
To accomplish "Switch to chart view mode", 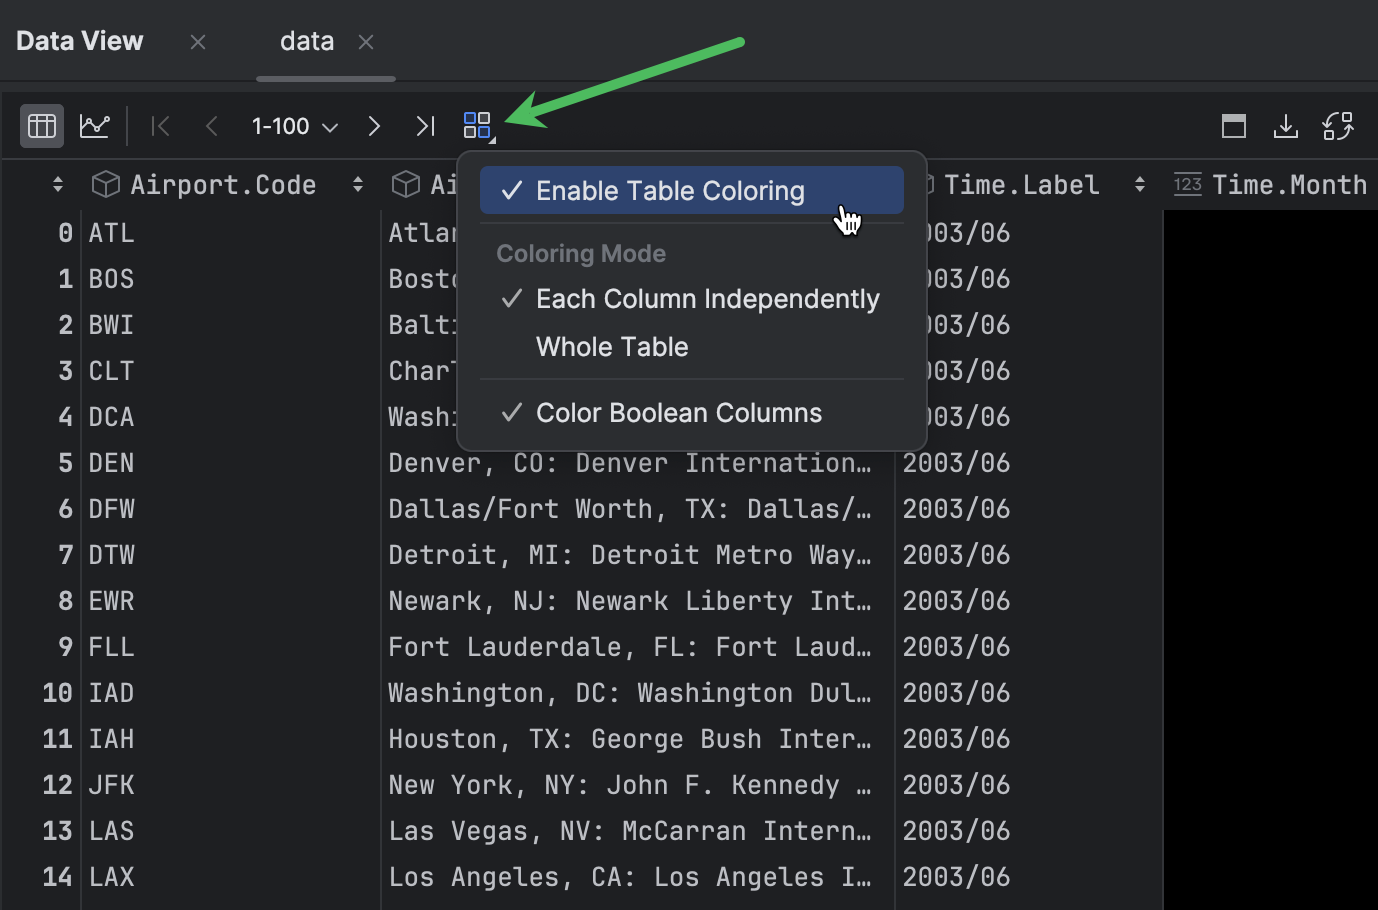I will click(94, 125).
